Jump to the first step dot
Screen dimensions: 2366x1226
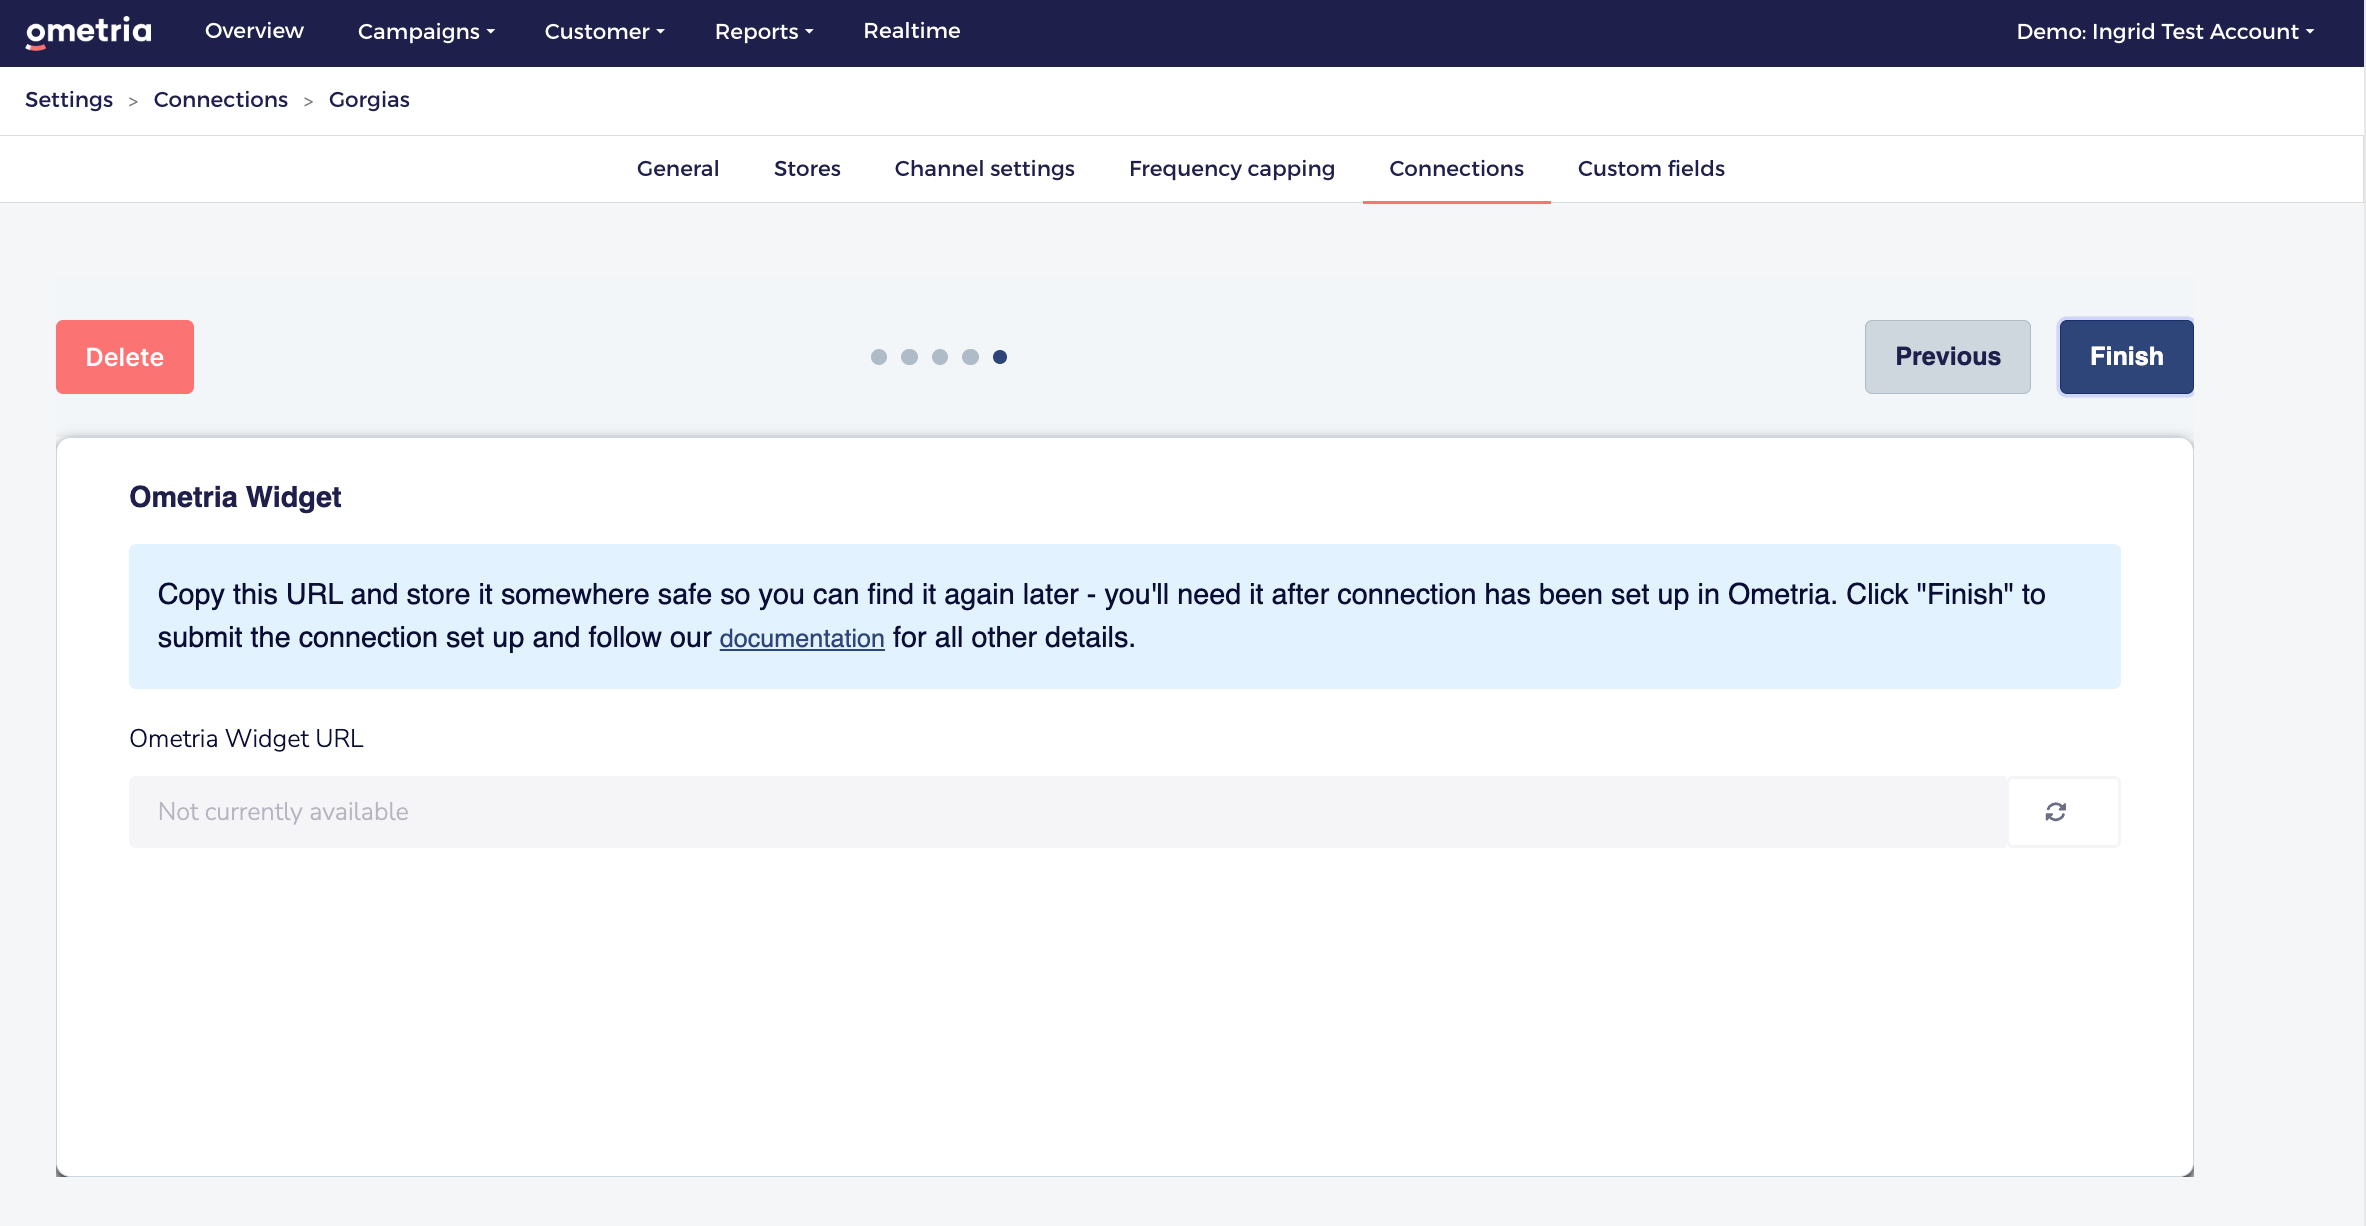pyautogui.click(x=879, y=357)
